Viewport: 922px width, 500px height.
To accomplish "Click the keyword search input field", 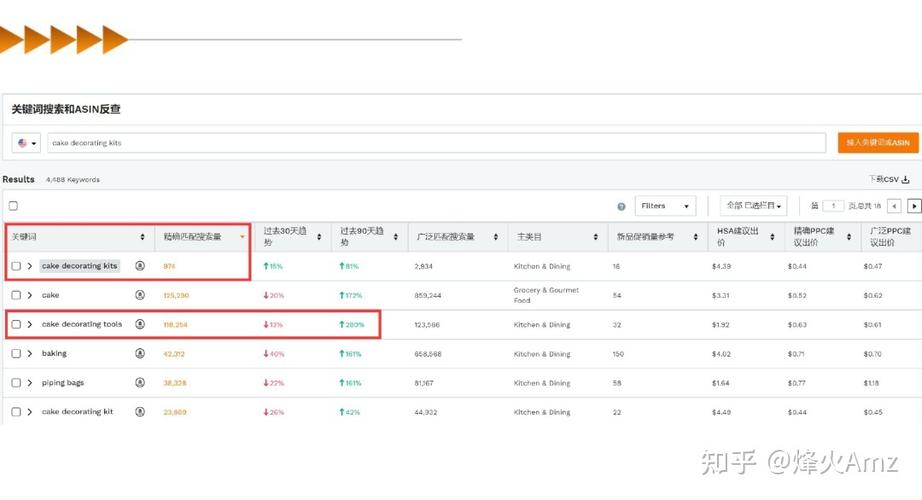I will 435,143.
